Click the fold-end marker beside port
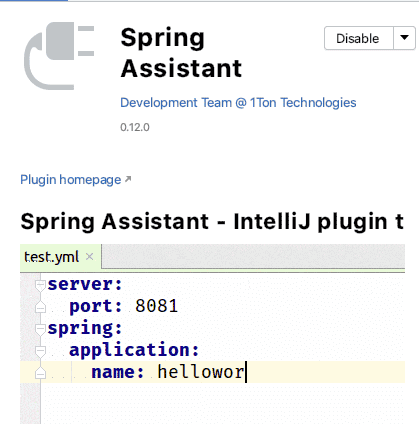This screenshot has width=419, height=424. click(x=40, y=306)
